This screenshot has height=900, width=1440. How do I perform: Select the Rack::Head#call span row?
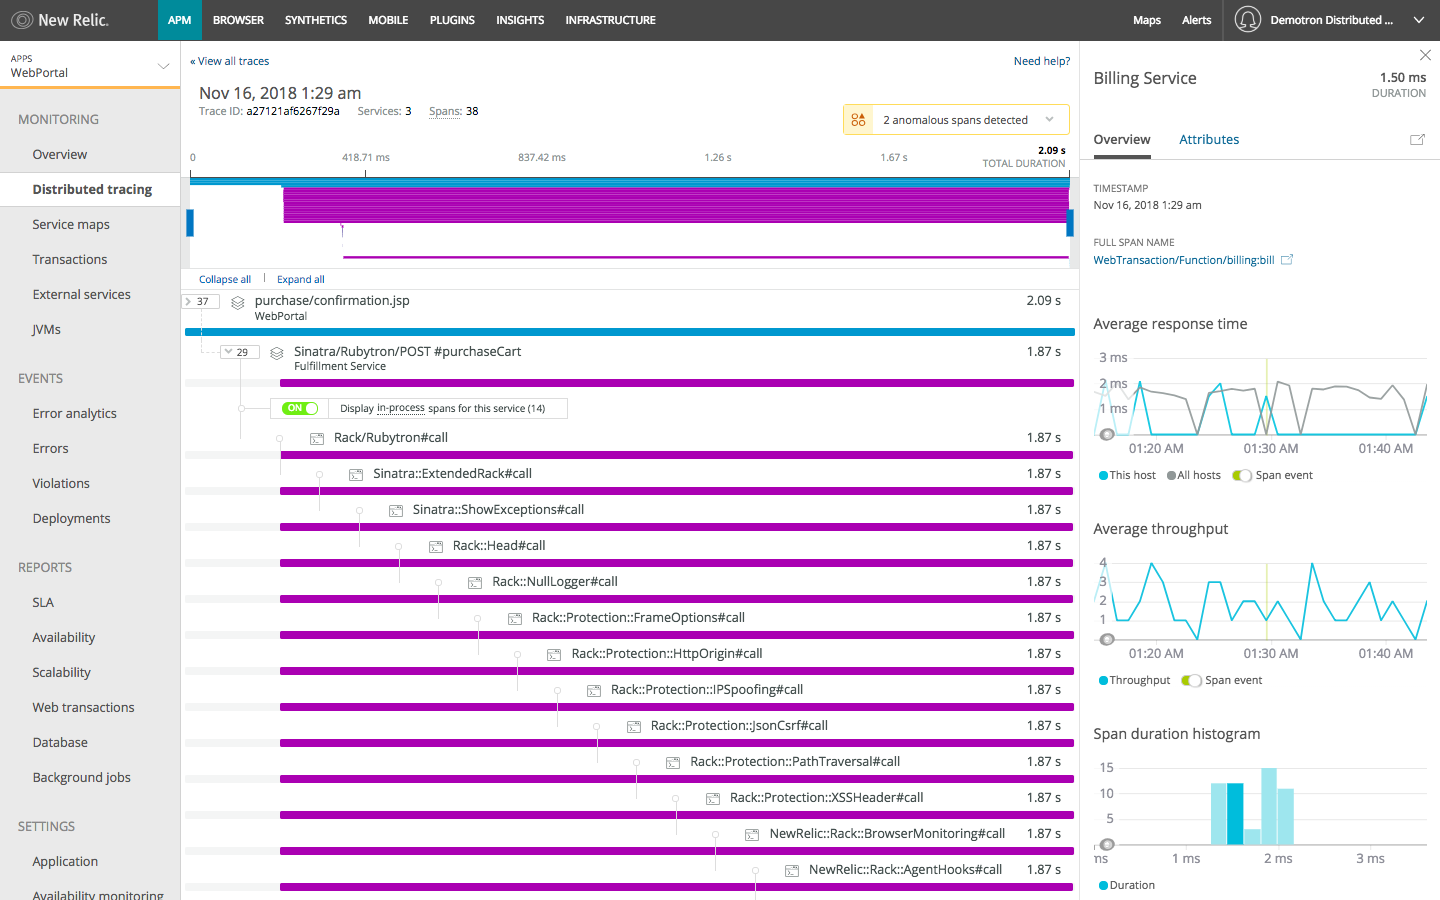pos(630,552)
